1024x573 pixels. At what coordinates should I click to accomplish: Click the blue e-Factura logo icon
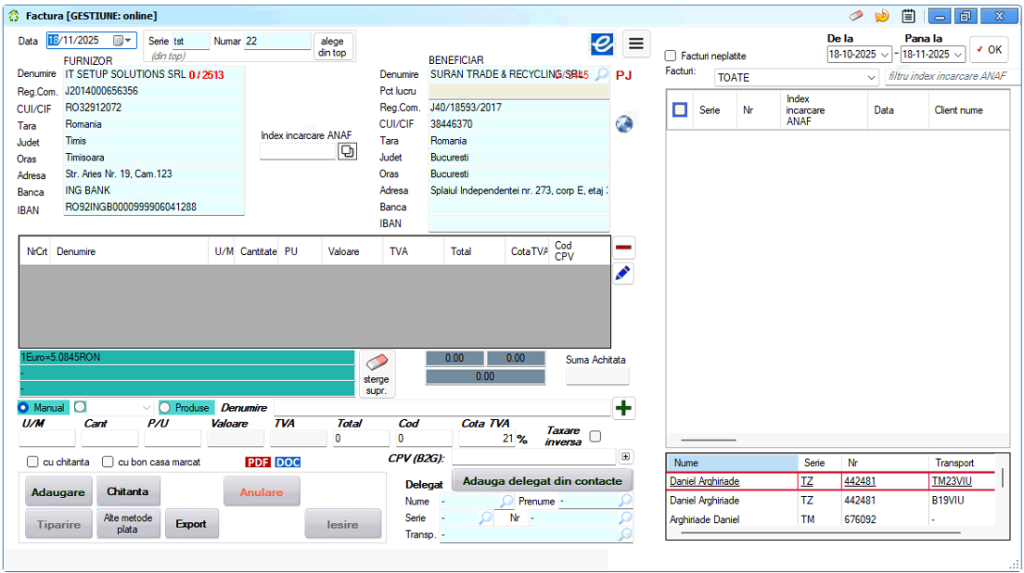pyautogui.click(x=601, y=44)
